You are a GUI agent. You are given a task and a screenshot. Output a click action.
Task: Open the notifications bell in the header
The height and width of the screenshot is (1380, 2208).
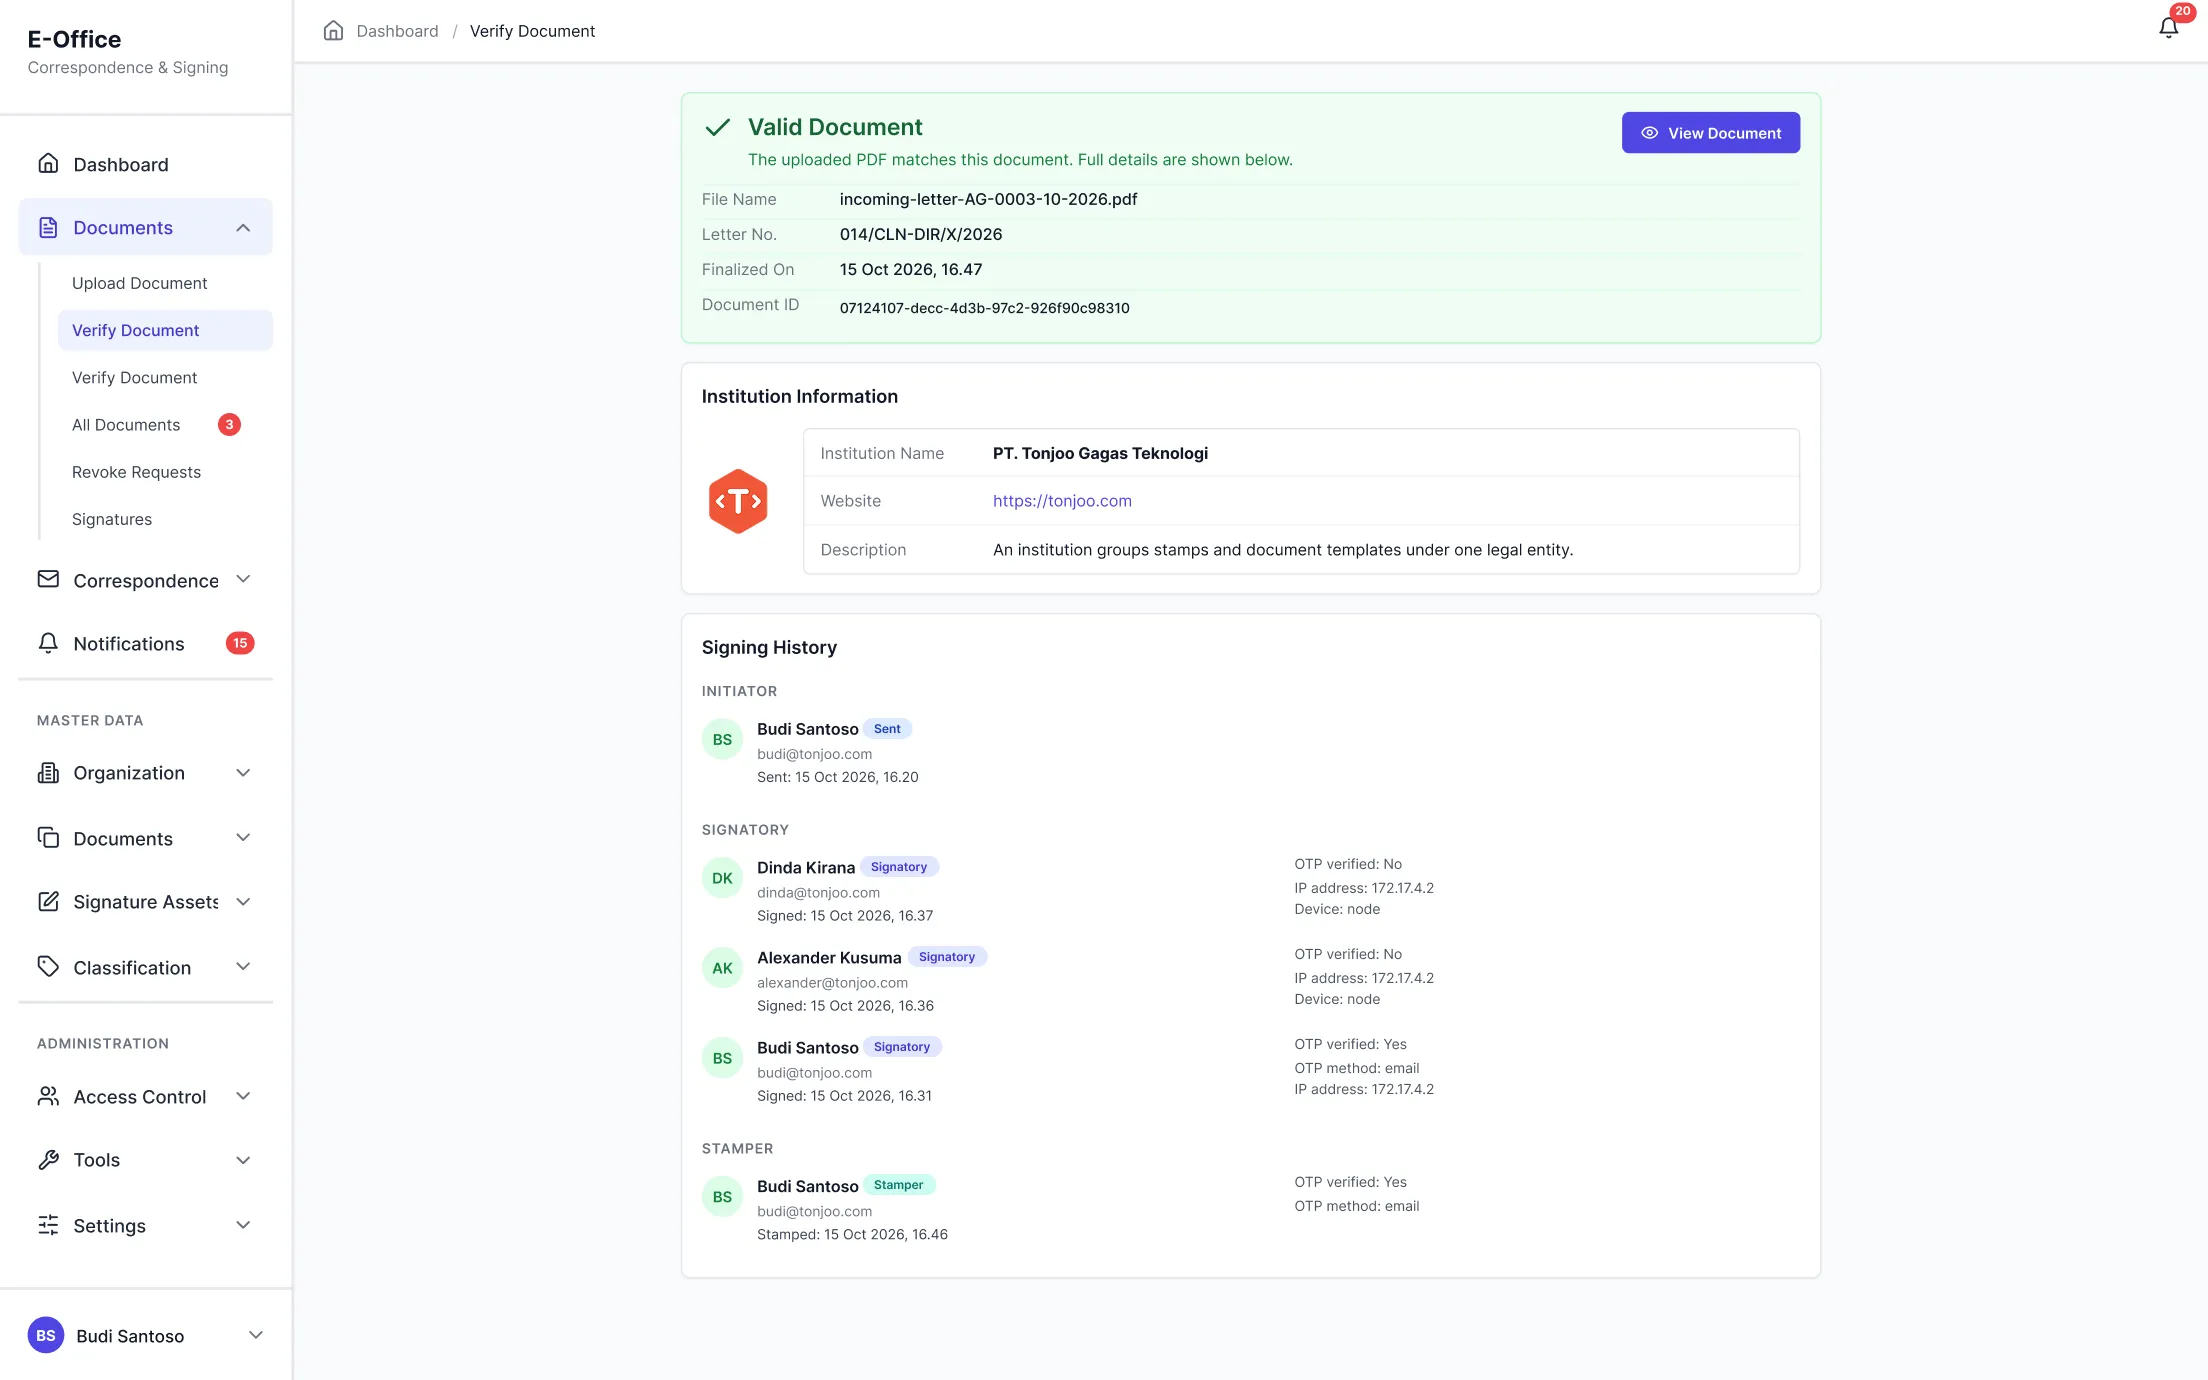(x=2168, y=28)
